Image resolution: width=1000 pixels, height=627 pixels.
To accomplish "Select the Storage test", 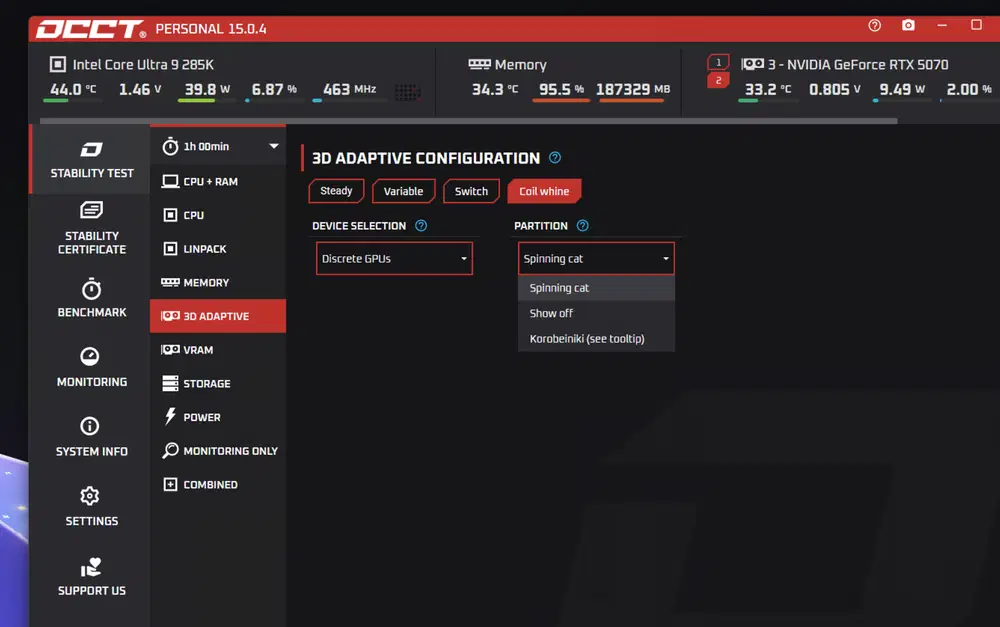I will click(x=217, y=383).
